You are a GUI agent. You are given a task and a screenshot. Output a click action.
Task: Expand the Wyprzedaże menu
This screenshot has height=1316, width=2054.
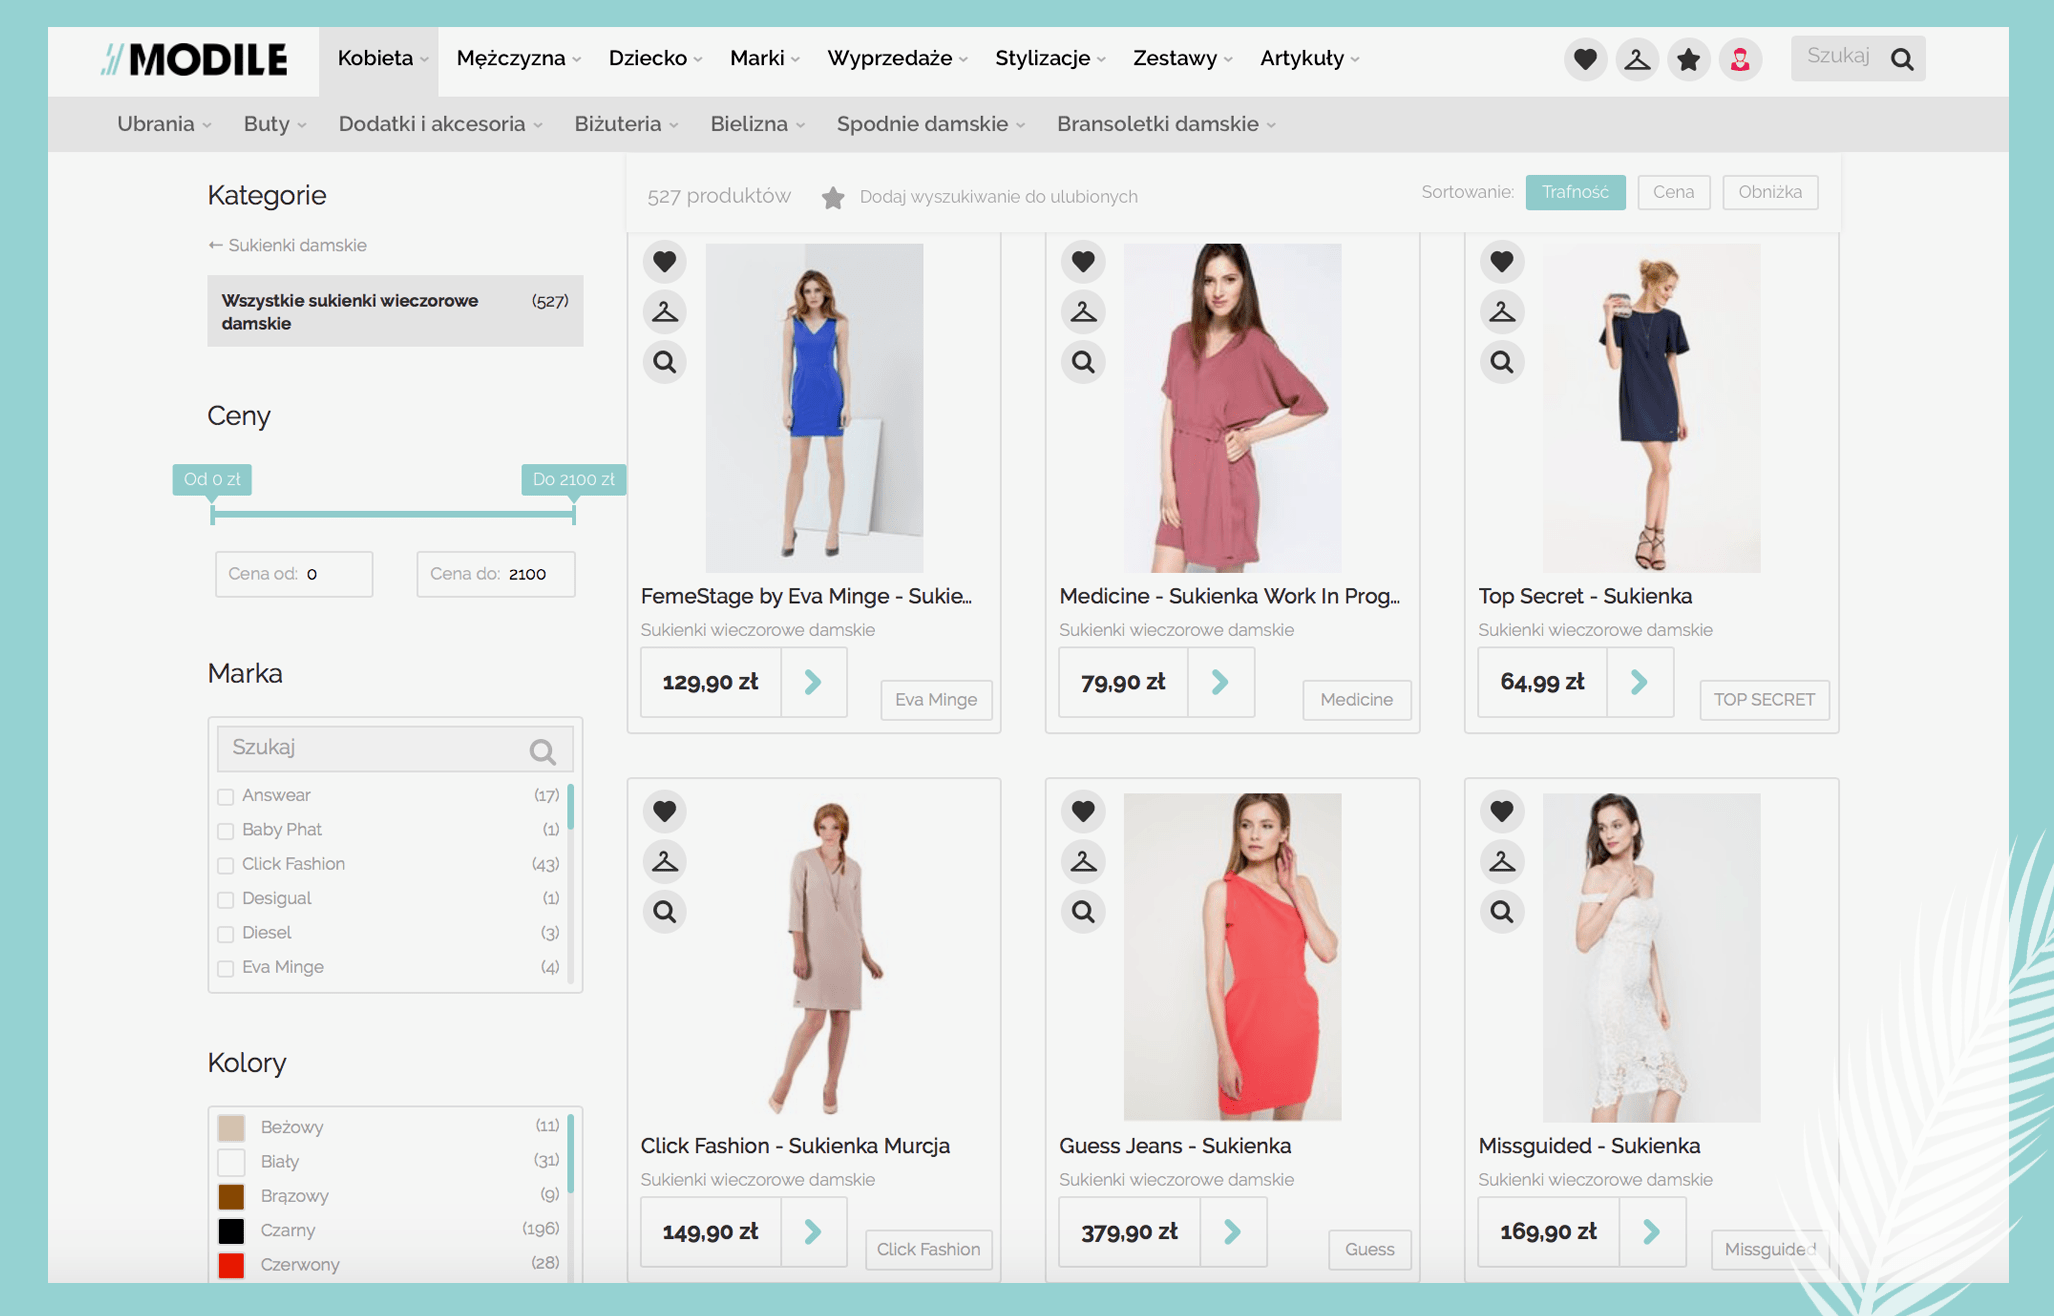(x=897, y=59)
